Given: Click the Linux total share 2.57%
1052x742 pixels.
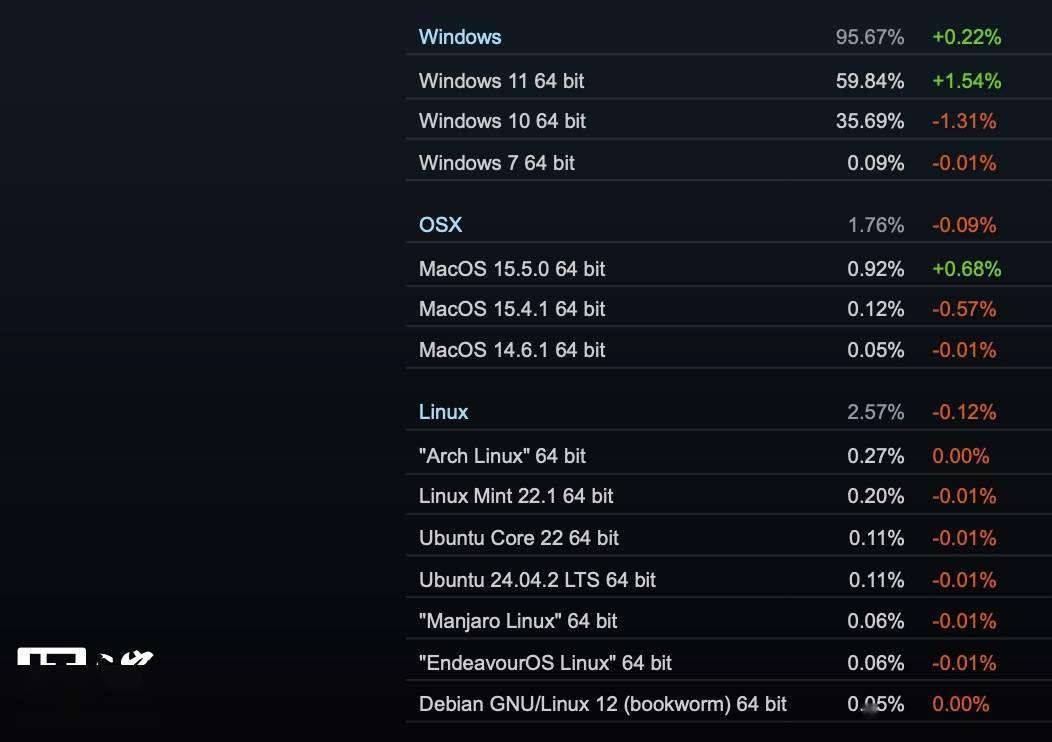Looking at the screenshot, I should click(x=876, y=412).
